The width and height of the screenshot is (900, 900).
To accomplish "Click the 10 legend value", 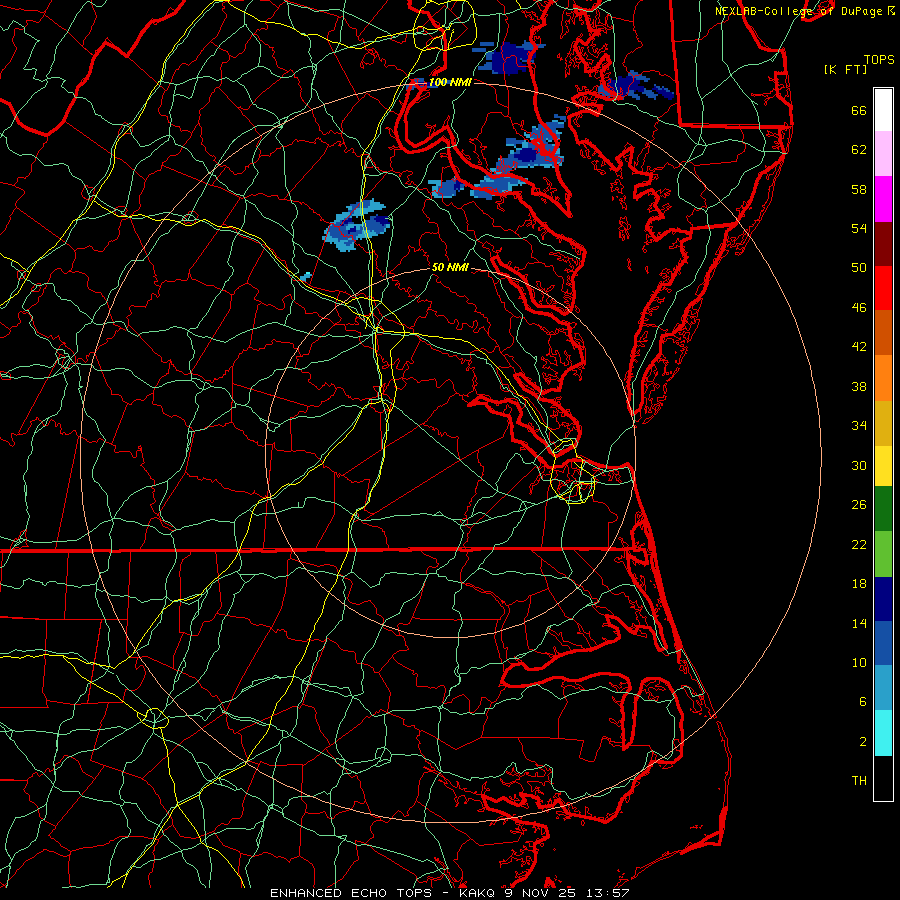I will click(859, 662).
